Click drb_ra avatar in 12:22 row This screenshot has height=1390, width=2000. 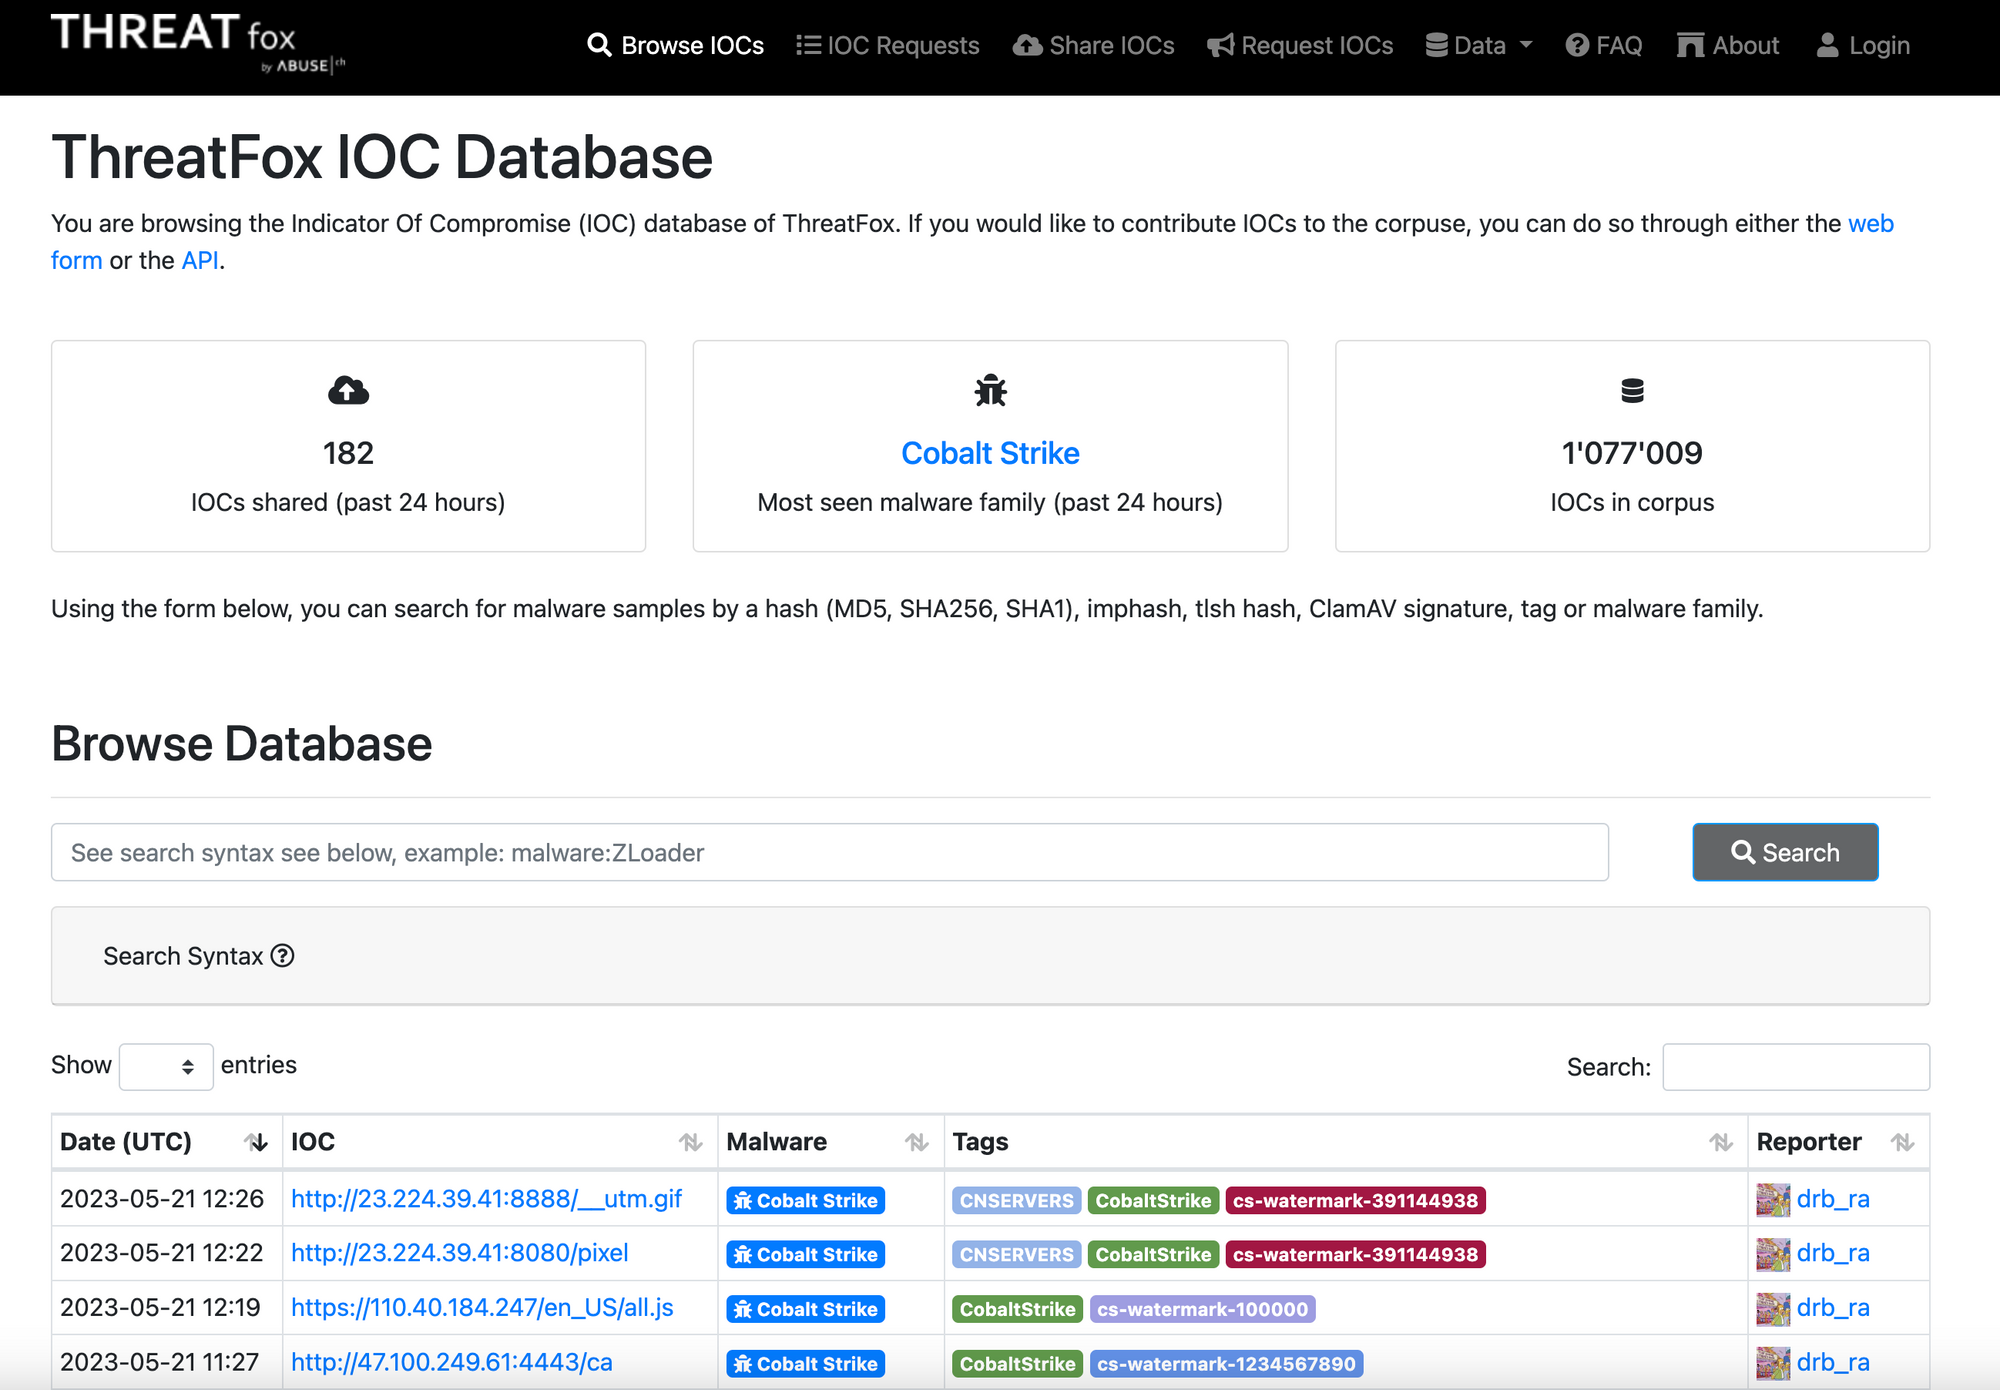click(x=1773, y=1254)
